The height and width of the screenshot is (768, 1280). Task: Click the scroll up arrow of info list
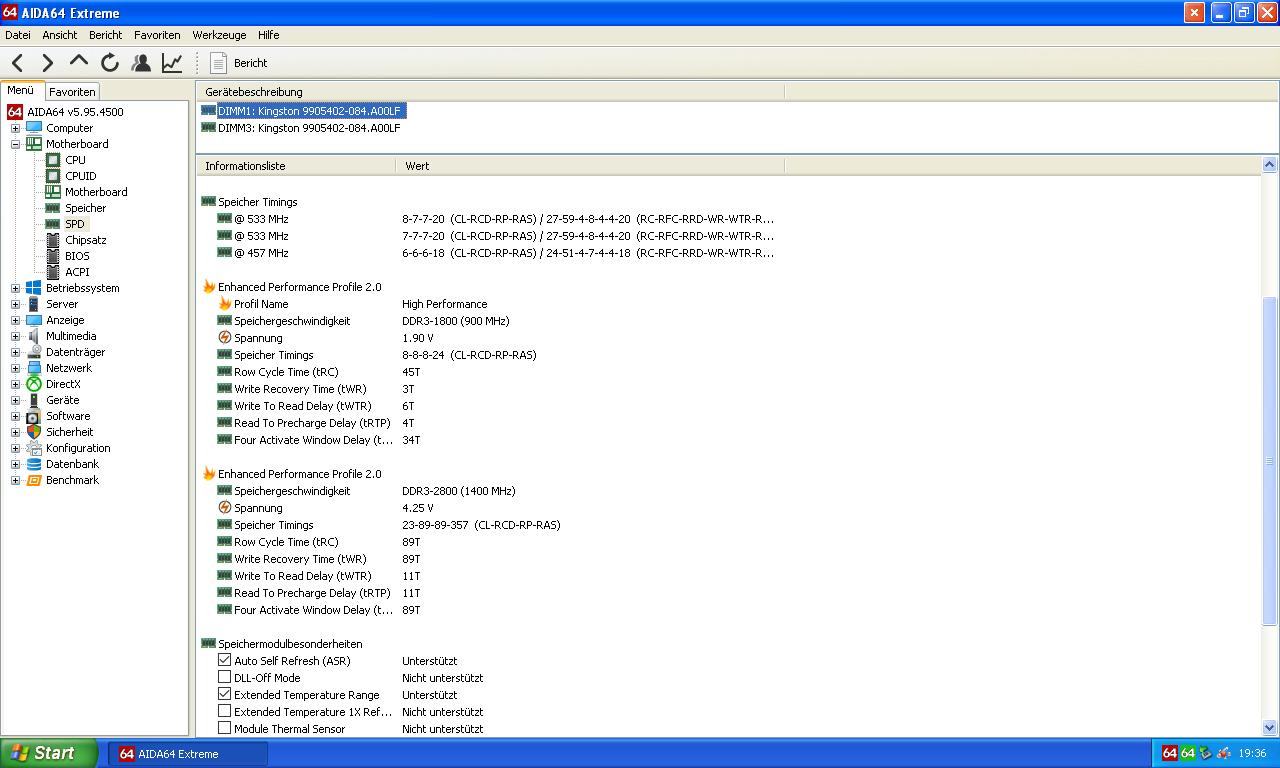tap(1270, 164)
